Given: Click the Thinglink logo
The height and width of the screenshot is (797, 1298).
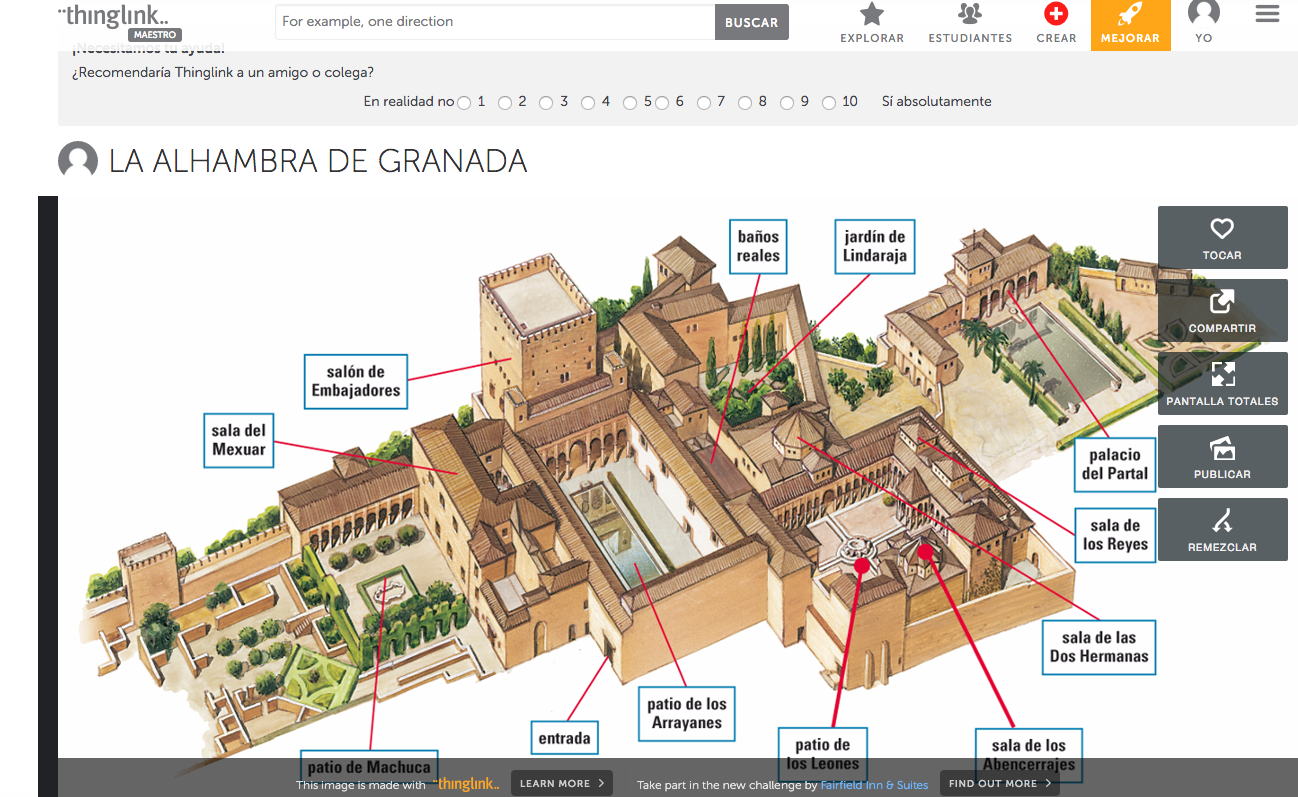Looking at the screenshot, I should point(113,16).
